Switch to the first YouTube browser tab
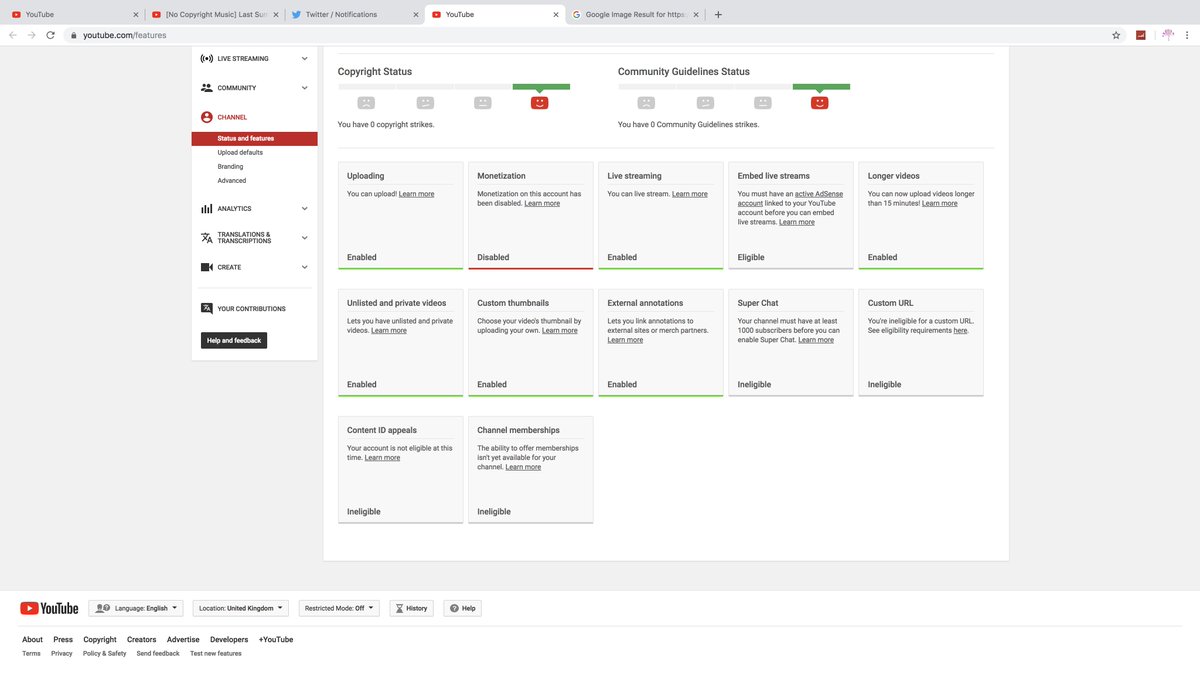Screen dimensions: 1200x675 74,15
